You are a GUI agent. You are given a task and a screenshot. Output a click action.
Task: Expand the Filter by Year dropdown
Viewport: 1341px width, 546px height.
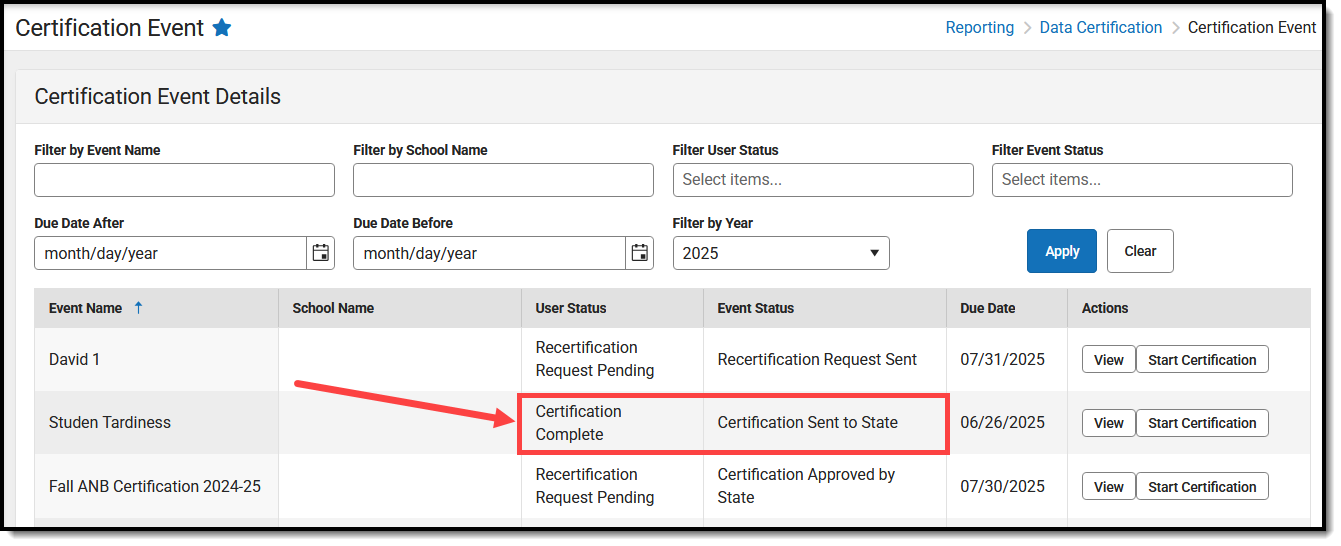tap(780, 253)
